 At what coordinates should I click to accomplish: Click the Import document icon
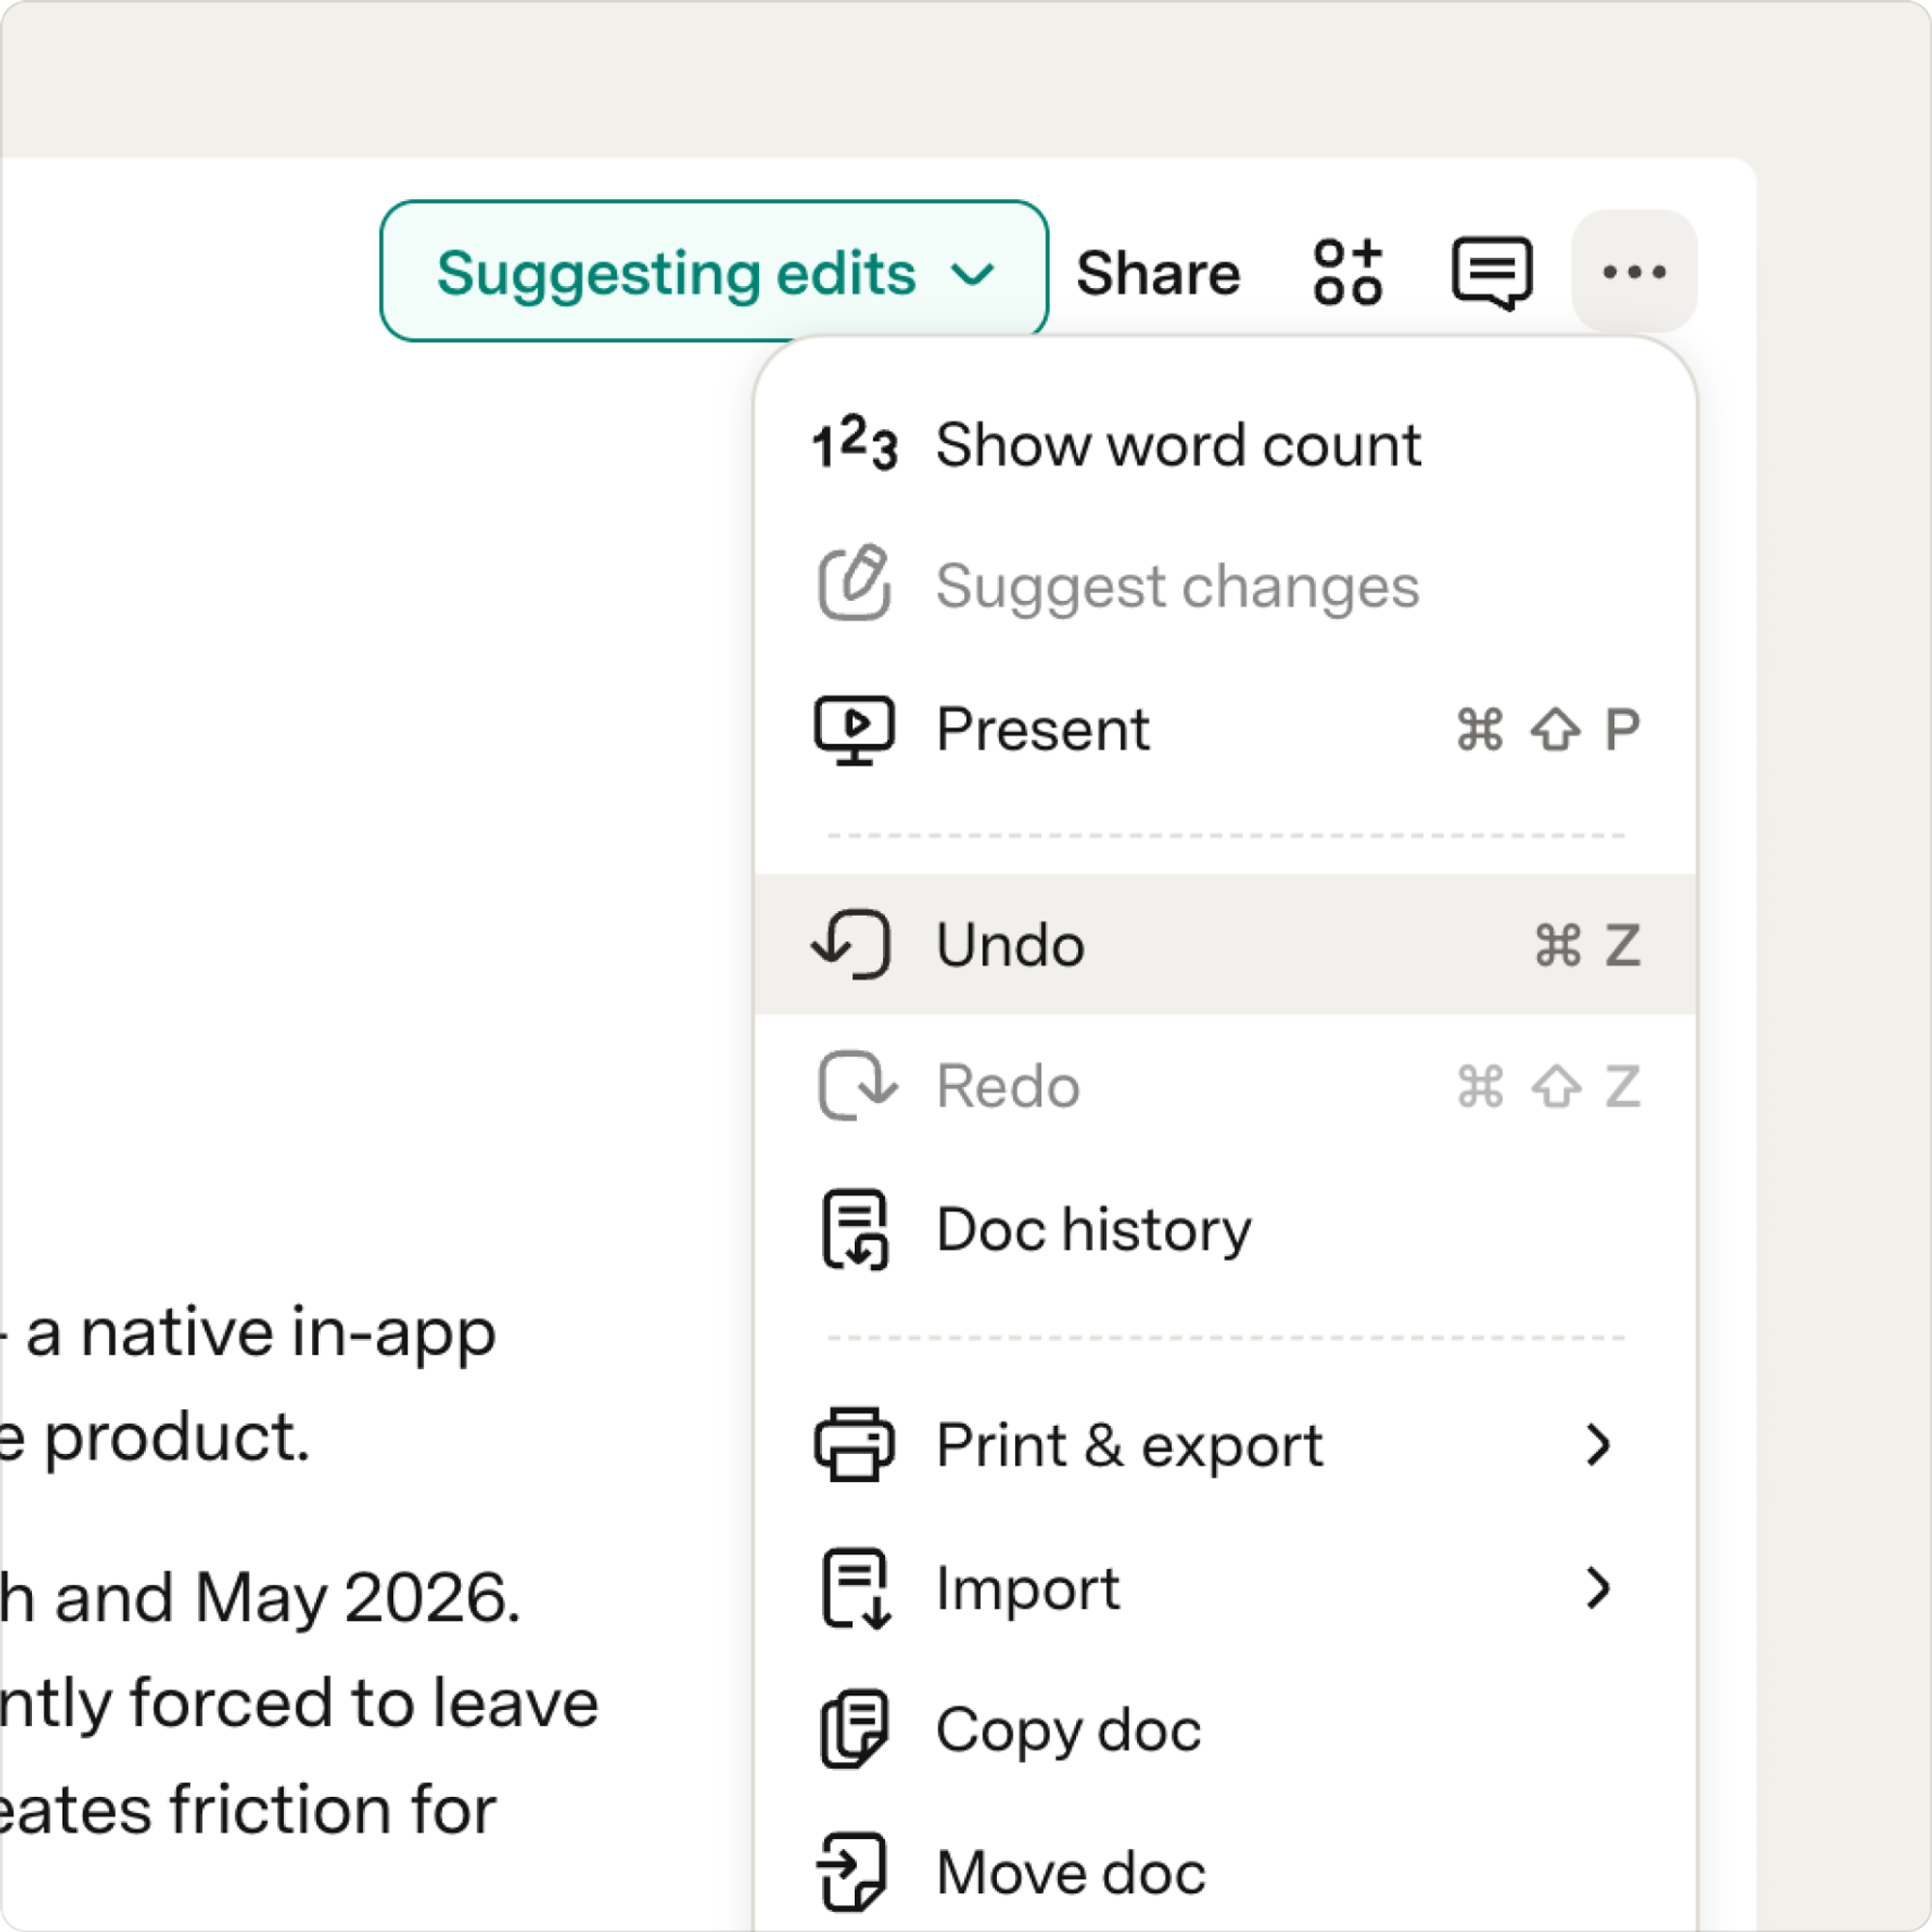tap(856, 1589)
